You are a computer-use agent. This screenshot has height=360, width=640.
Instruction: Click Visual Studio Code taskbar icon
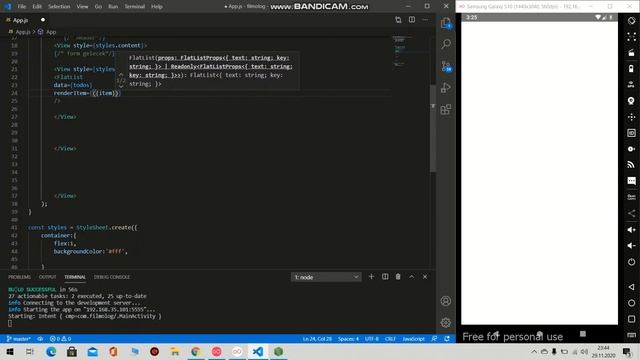pyautogui.click(x=258, y=351)
